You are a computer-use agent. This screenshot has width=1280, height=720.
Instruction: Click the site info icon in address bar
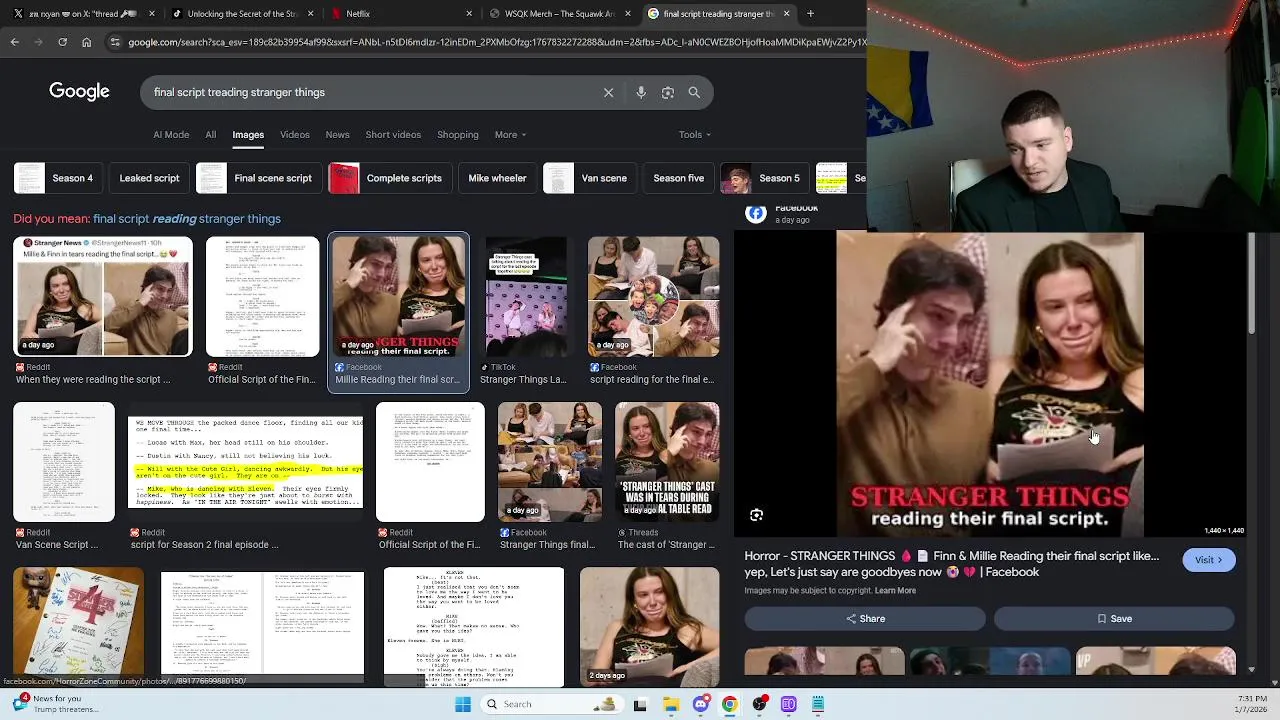pyautogui.click(x=115, y=42)
